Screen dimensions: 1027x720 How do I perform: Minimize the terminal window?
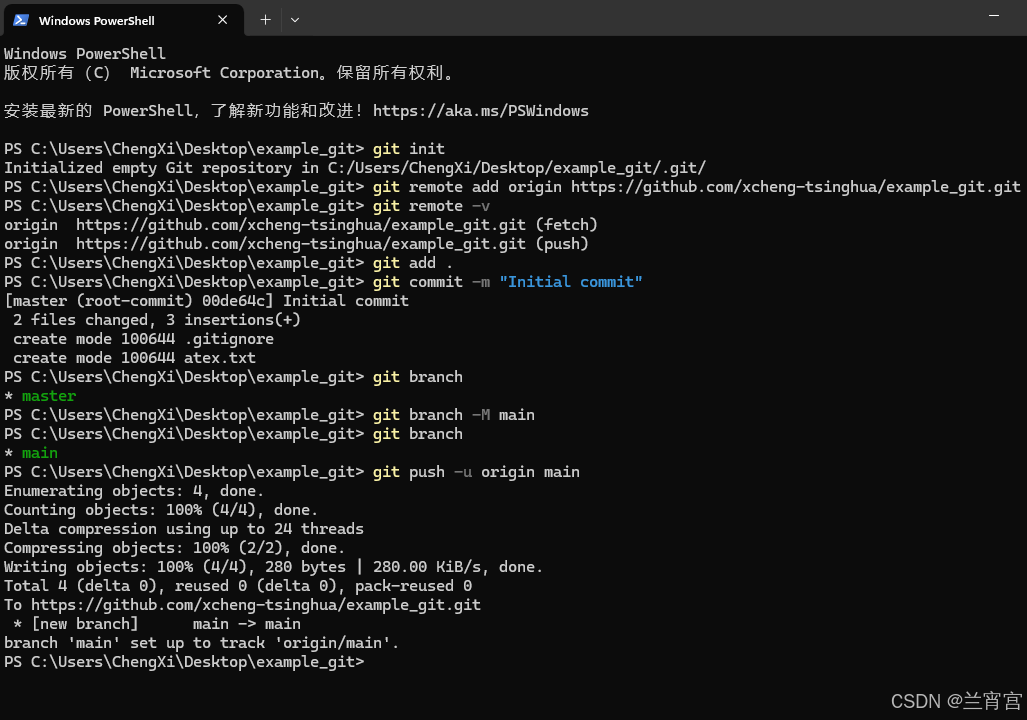pyautogui.click(x=994, y=16)
